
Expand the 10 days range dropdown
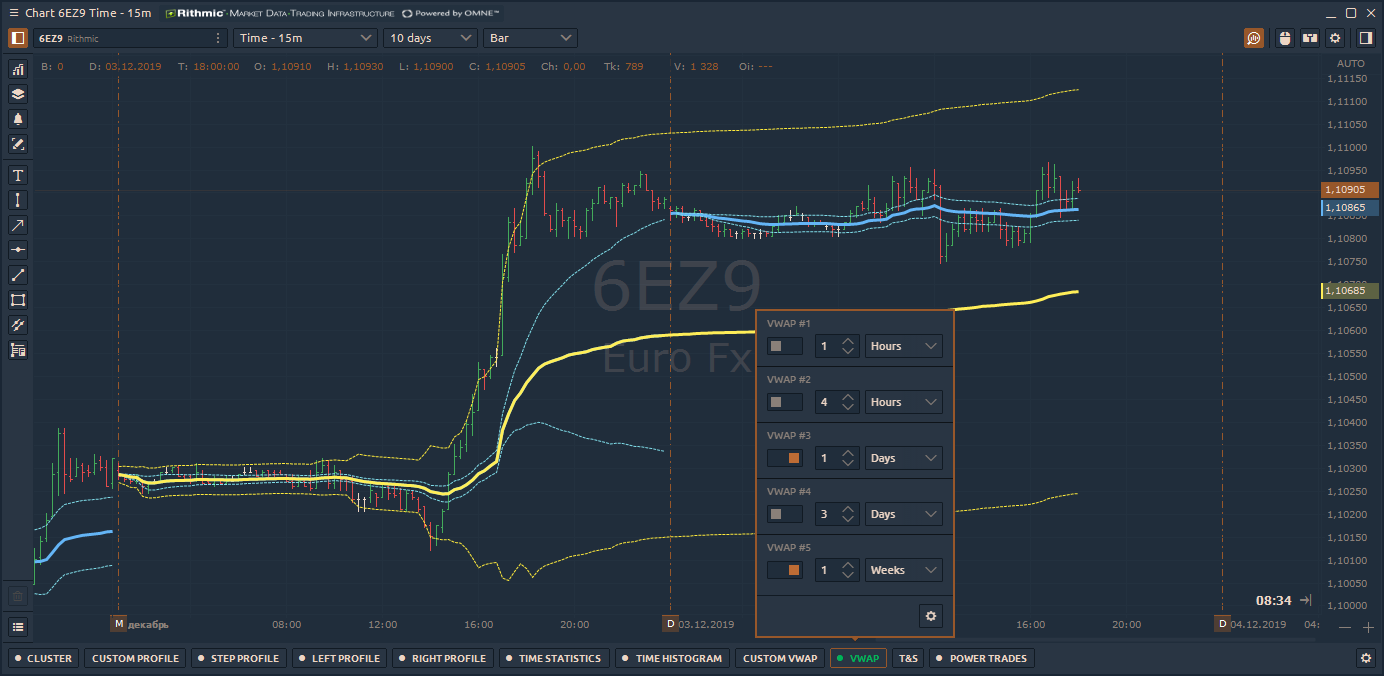point(430,38)
